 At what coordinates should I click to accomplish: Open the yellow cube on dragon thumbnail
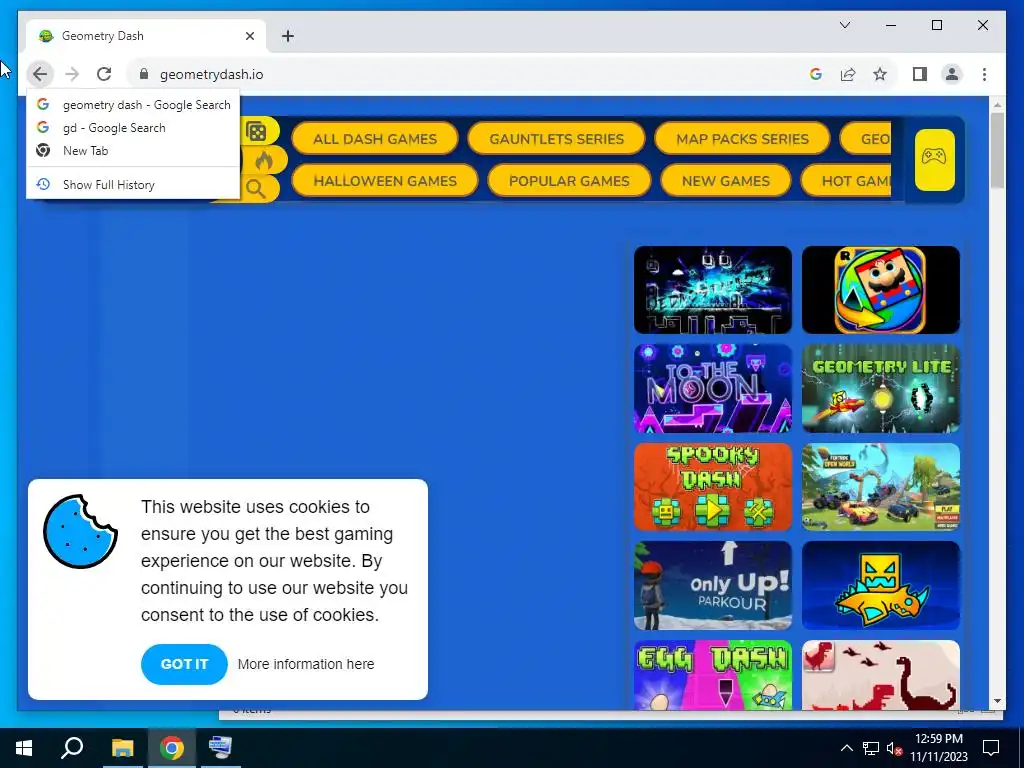click(x=880, y=585)
